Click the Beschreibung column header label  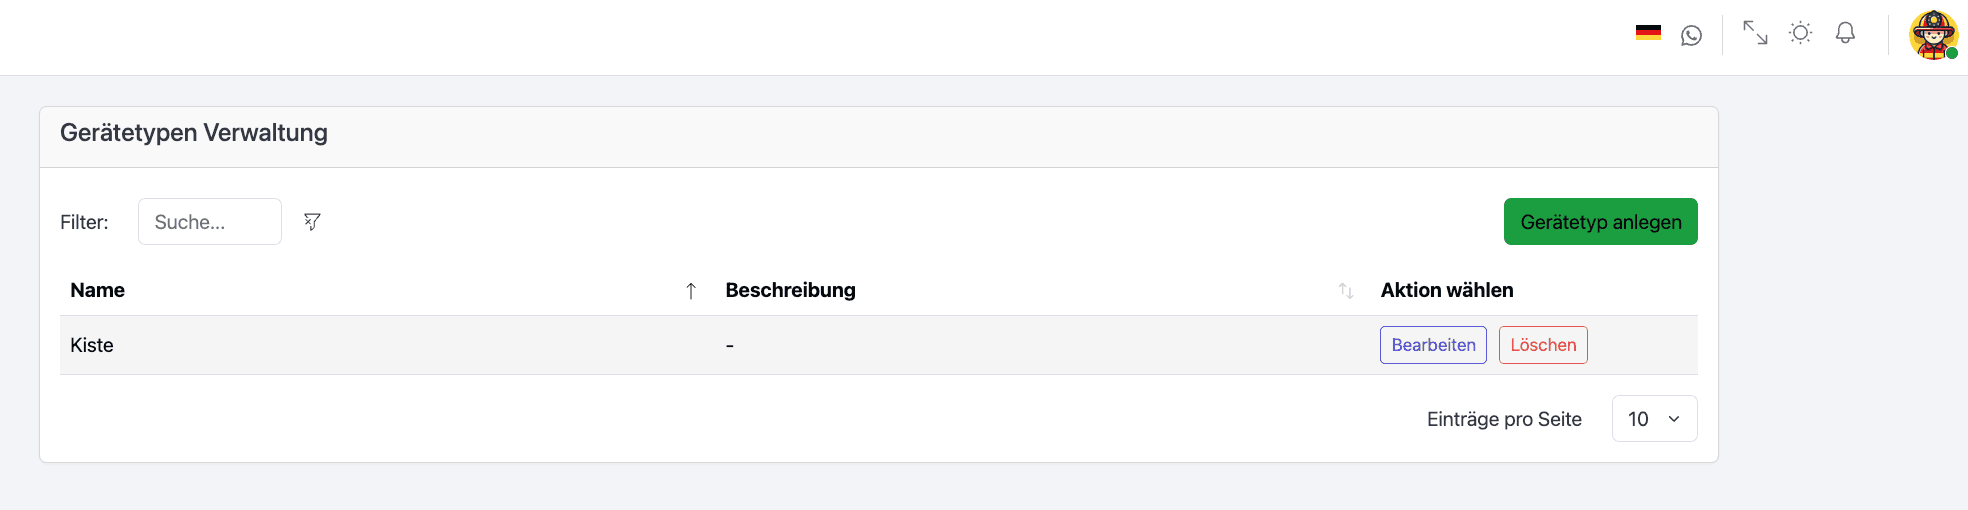pos(790,291)
